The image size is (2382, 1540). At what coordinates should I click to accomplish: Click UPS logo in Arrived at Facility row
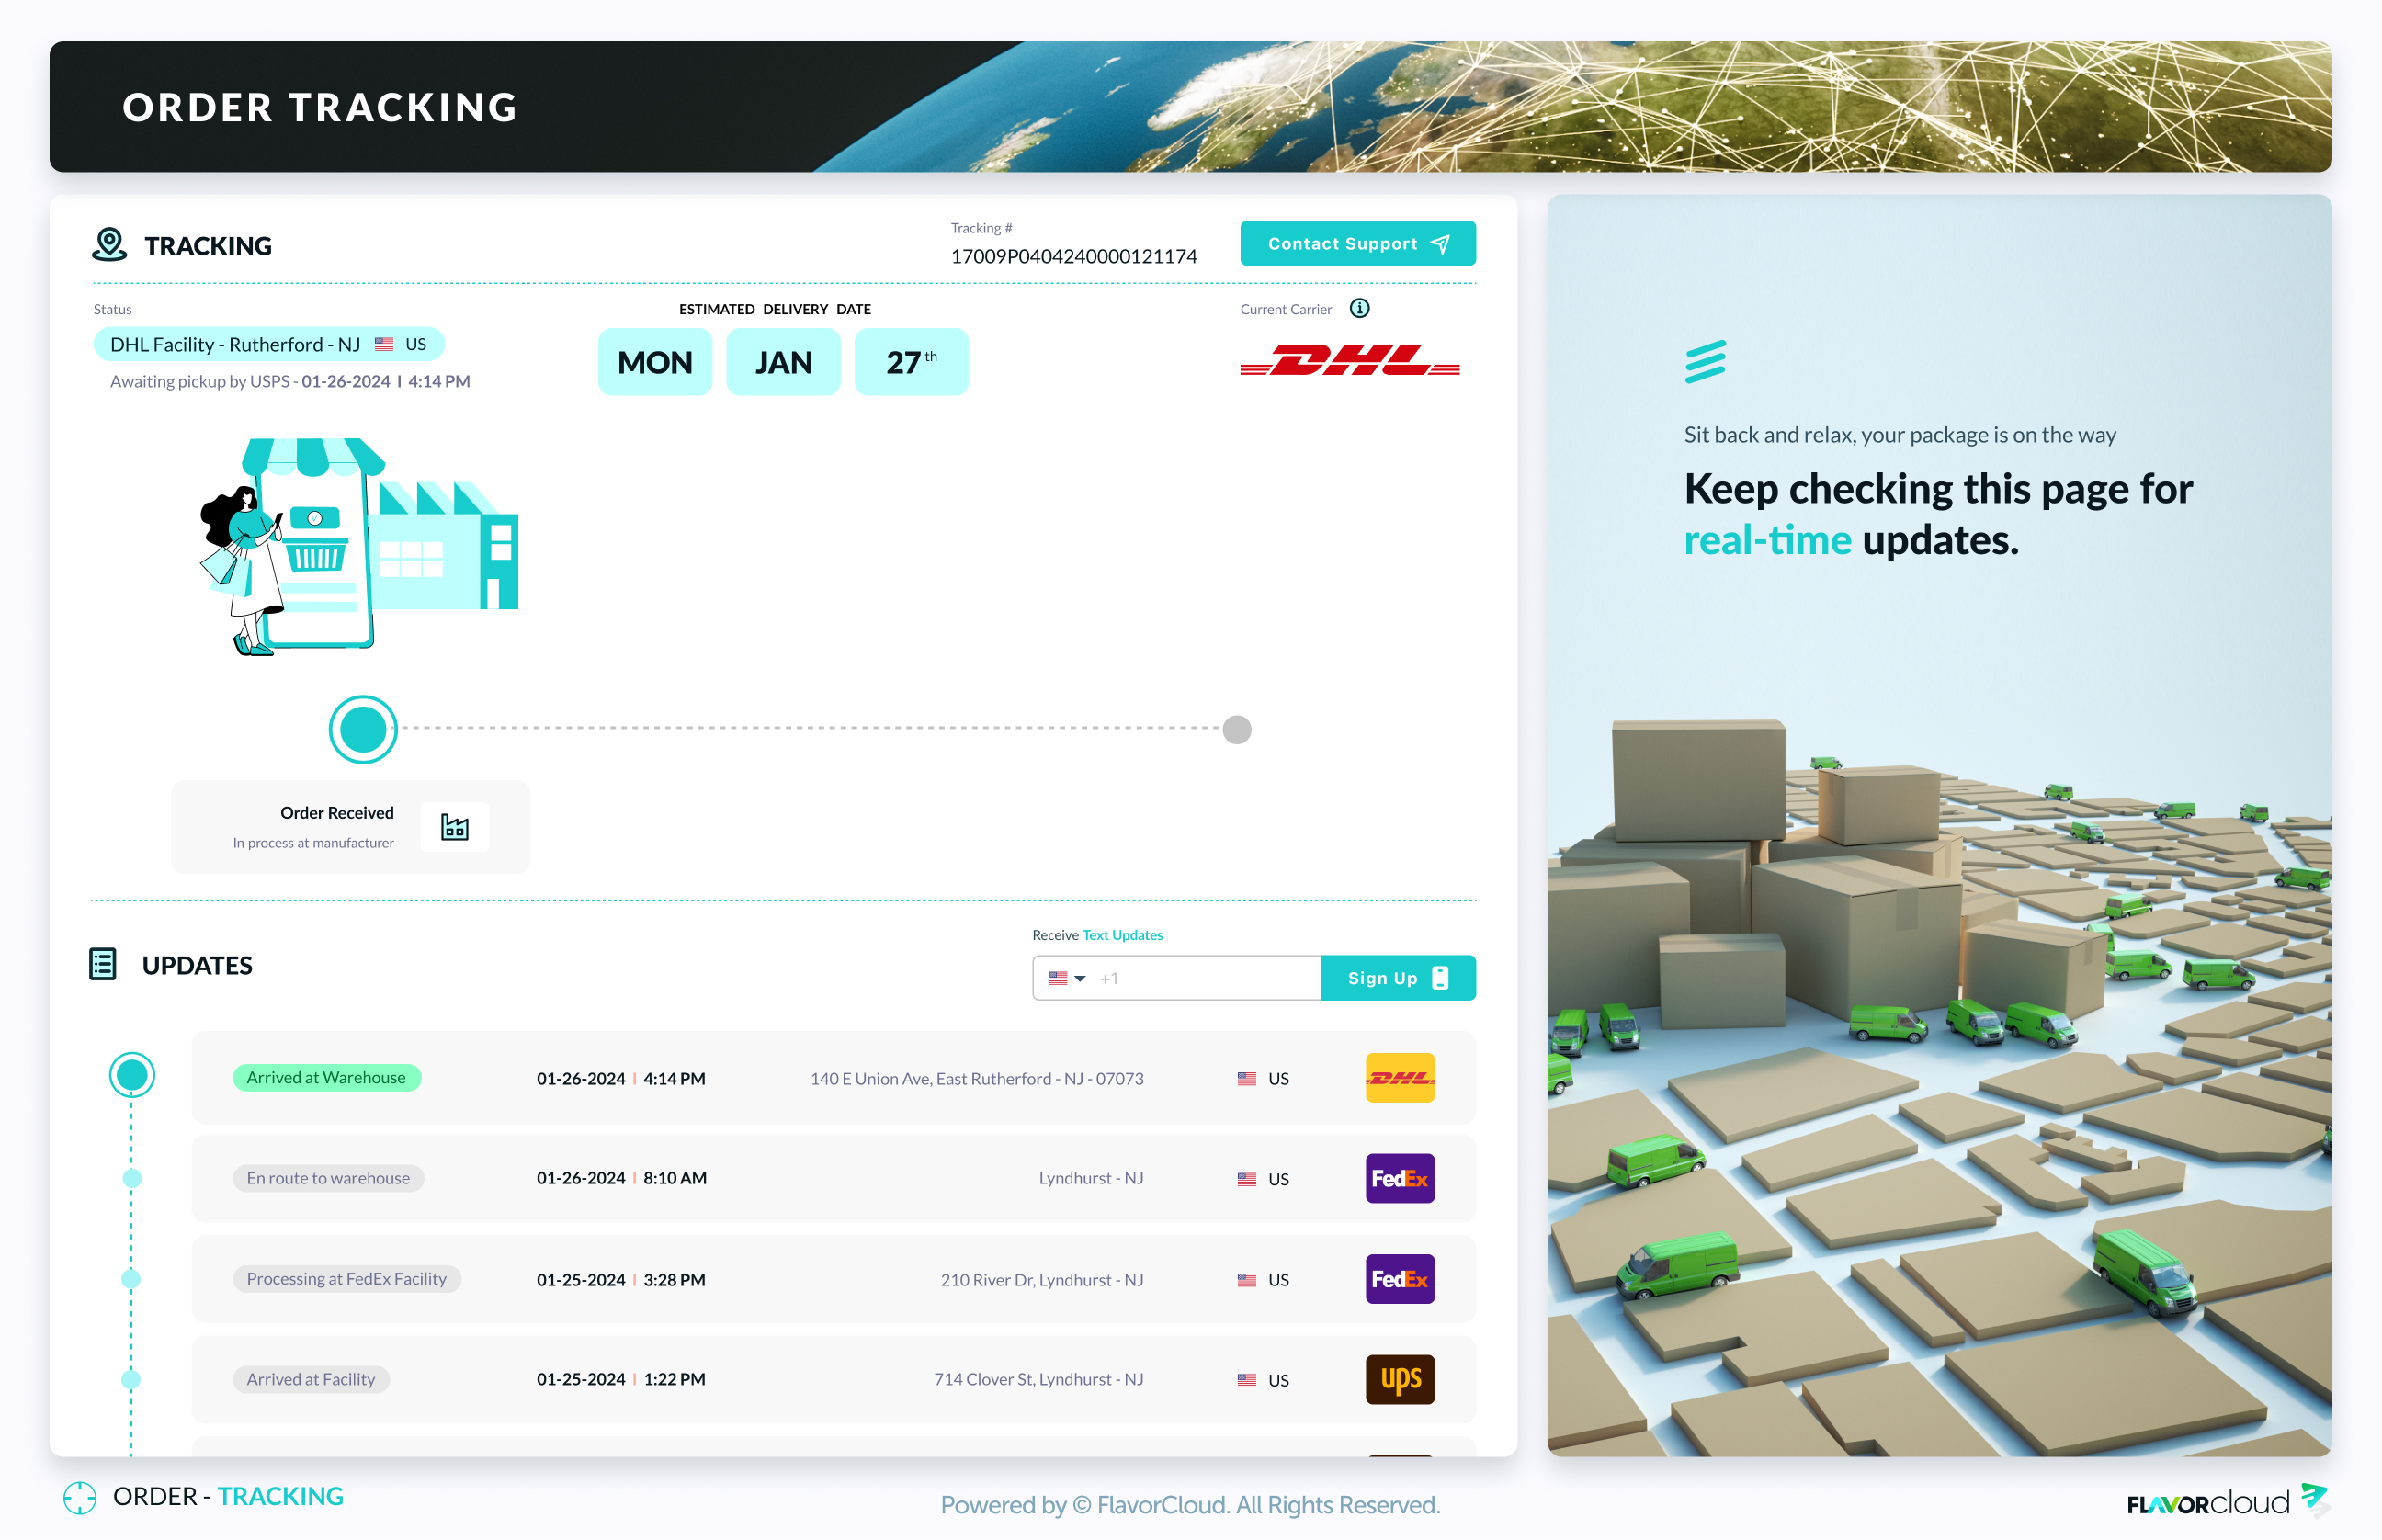click(x=1399, y=1379)
